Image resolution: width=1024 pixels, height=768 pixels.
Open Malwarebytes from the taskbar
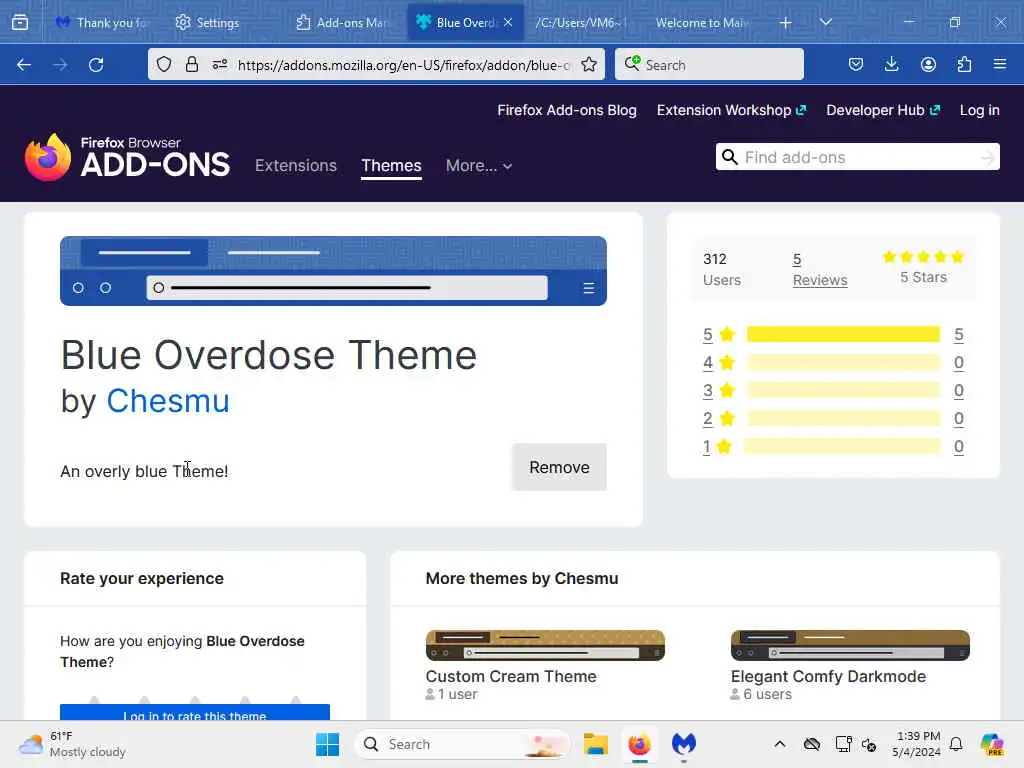tap(684, 744)
